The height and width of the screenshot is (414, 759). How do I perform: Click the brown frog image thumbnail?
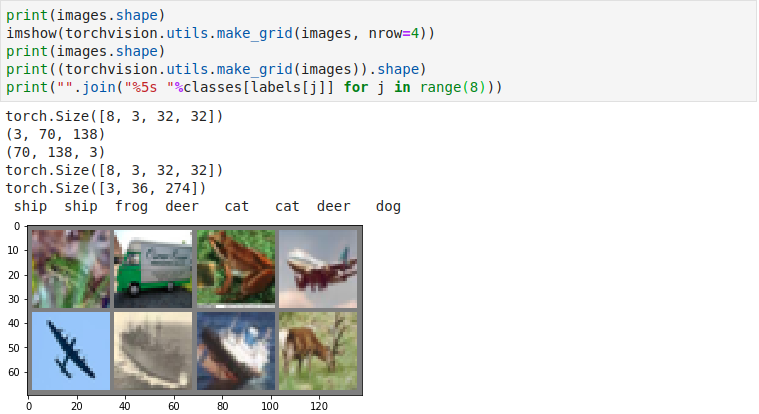tap(236, 269)
